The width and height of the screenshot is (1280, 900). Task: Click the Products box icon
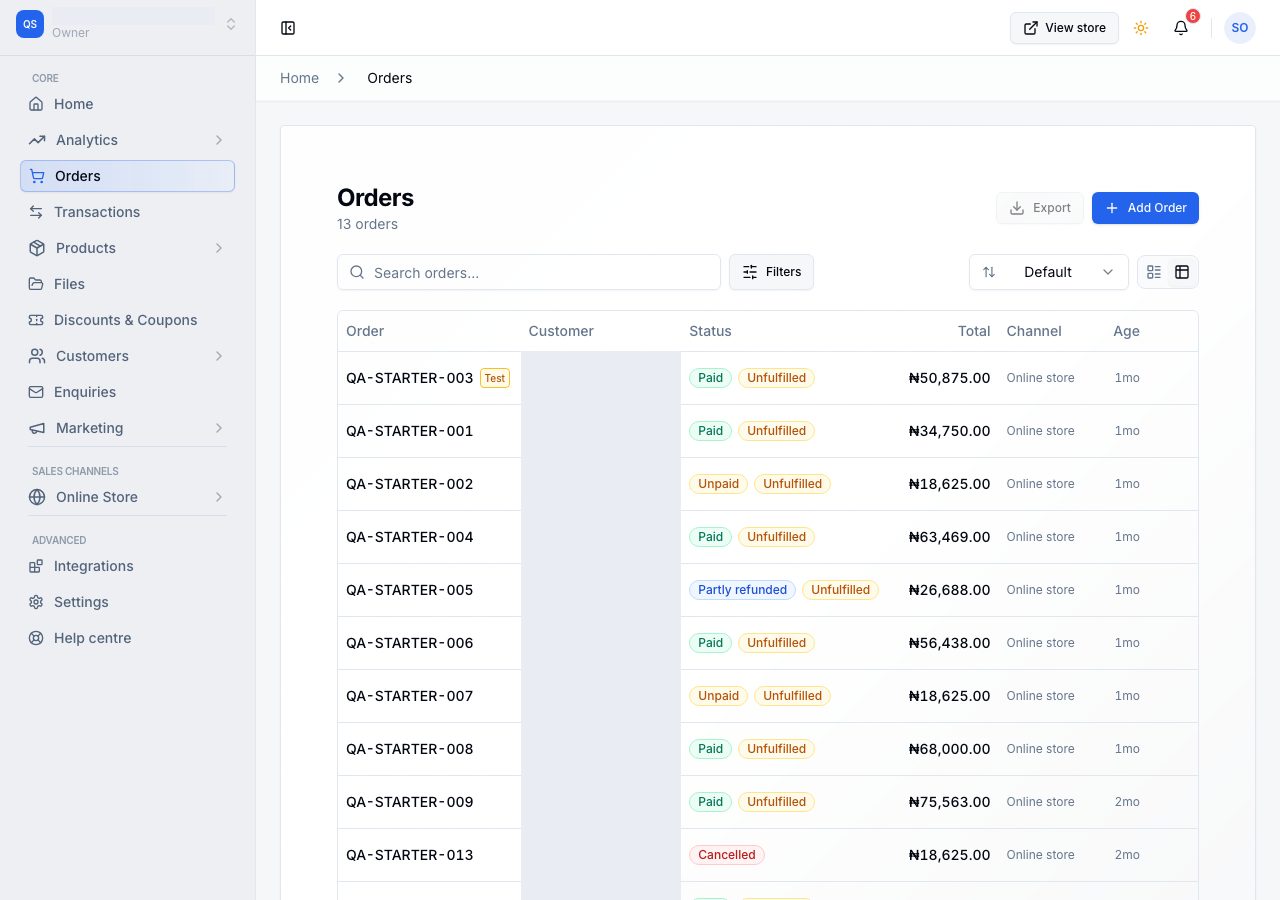click(37, 248)
